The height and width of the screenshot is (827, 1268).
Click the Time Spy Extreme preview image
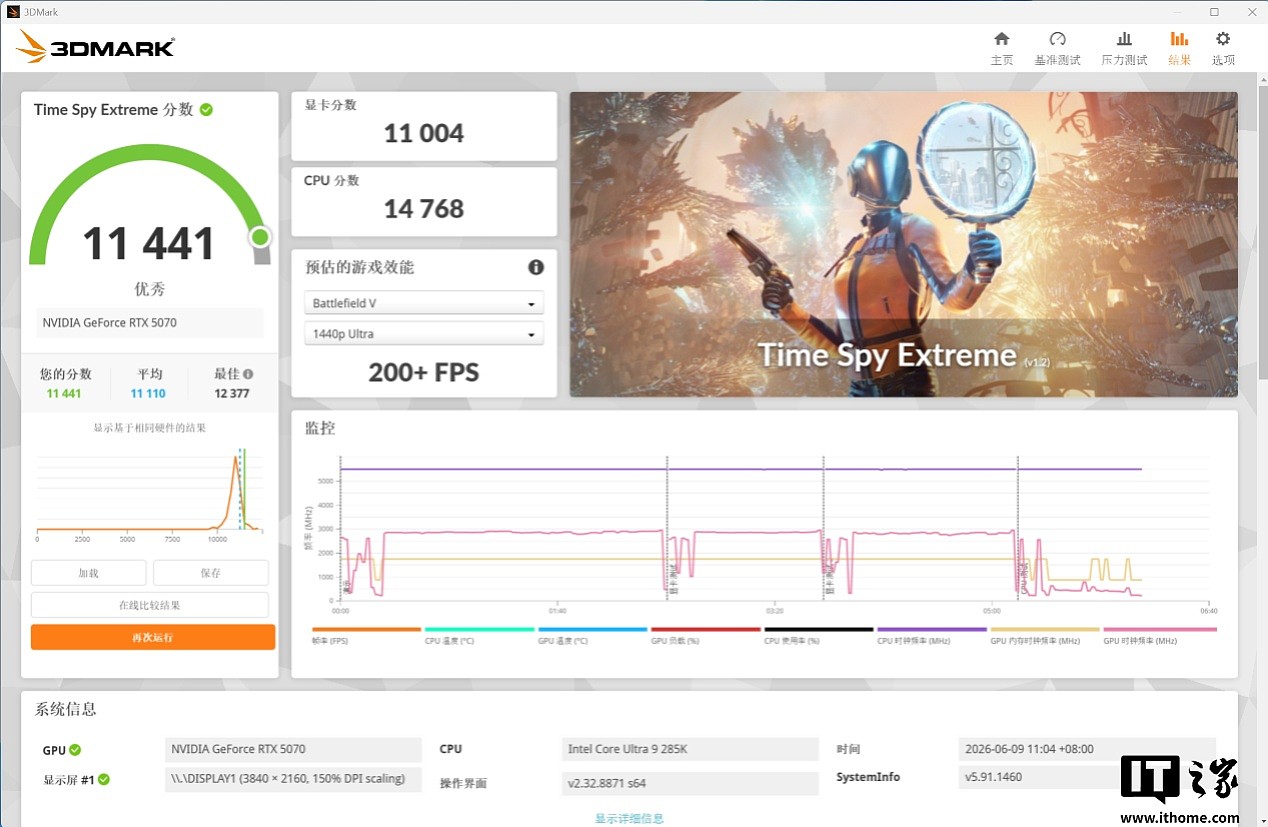tap(903, 244)
